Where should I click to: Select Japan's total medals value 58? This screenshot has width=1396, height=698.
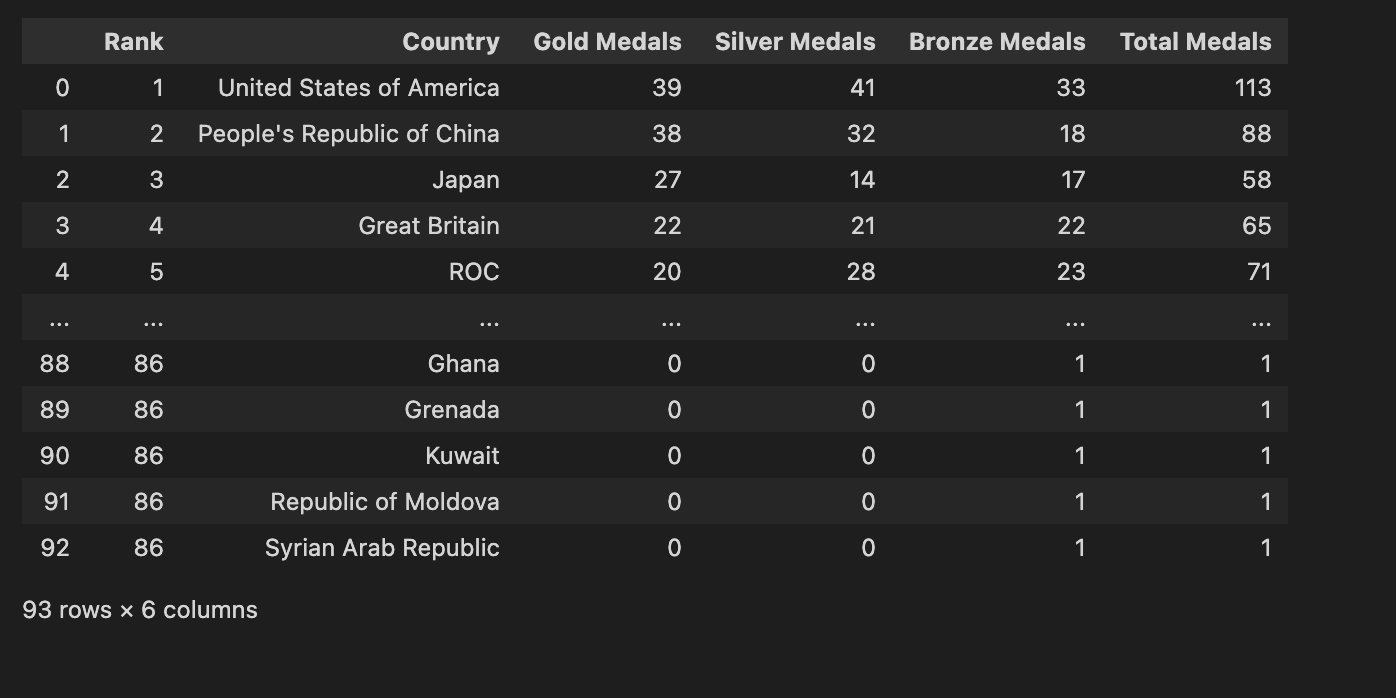pyautogui.click(x=1256, y=180)
